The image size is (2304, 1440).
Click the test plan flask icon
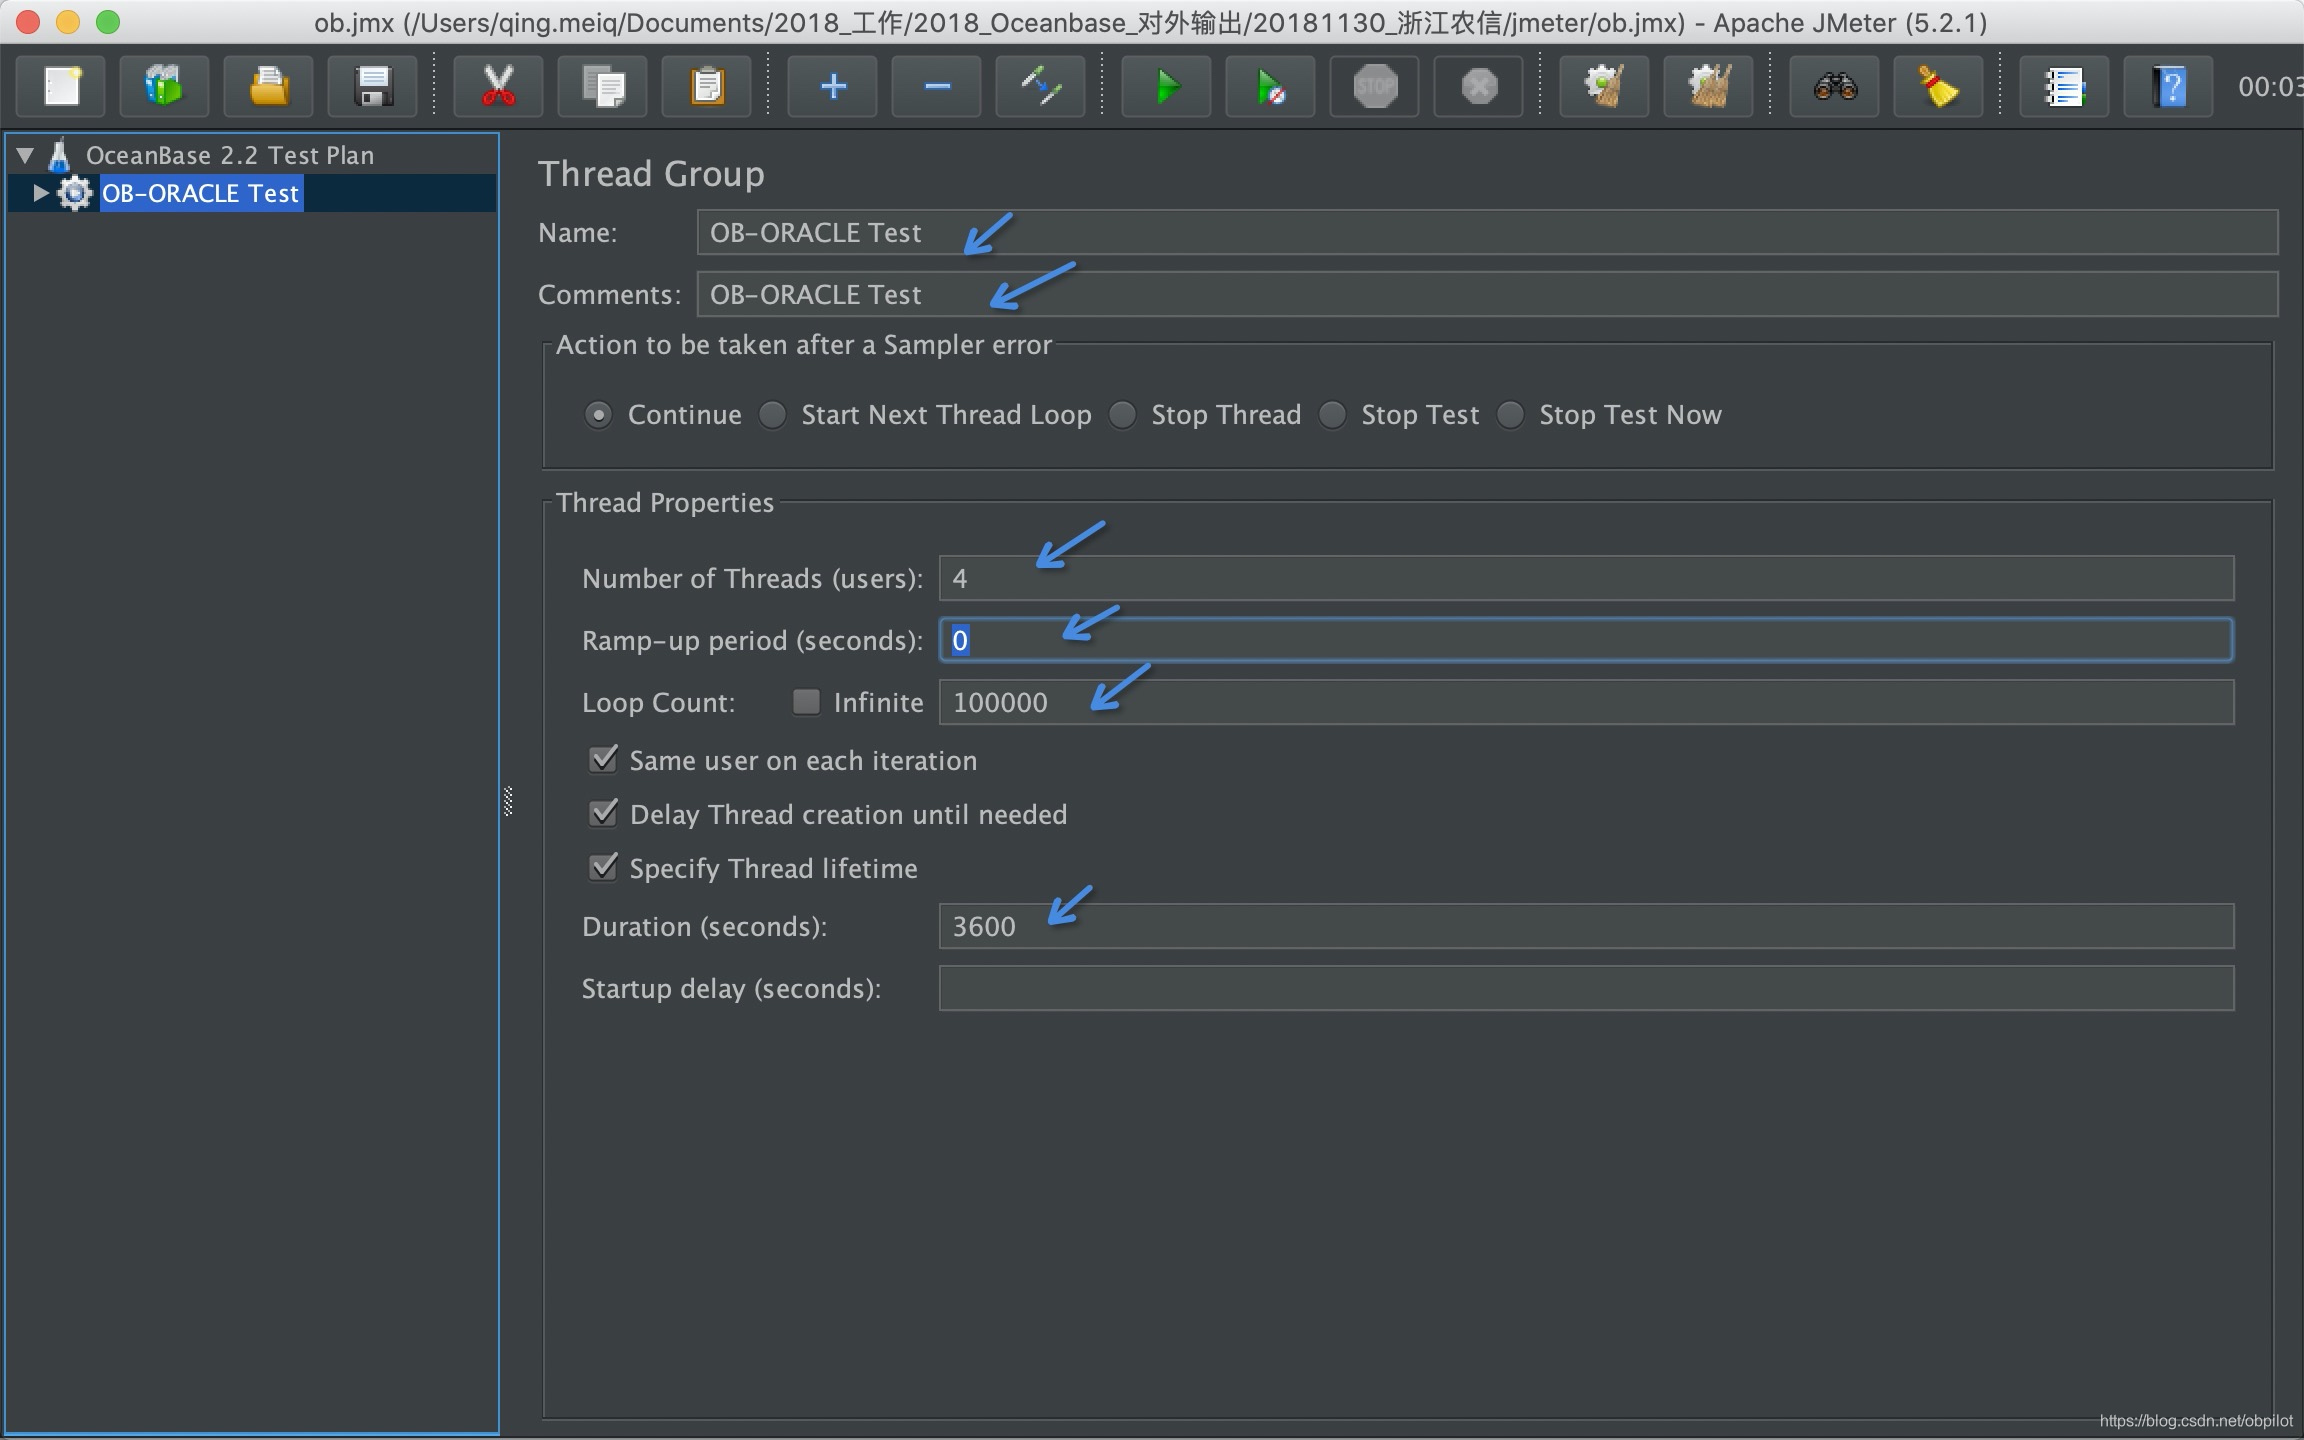(60, 155)
